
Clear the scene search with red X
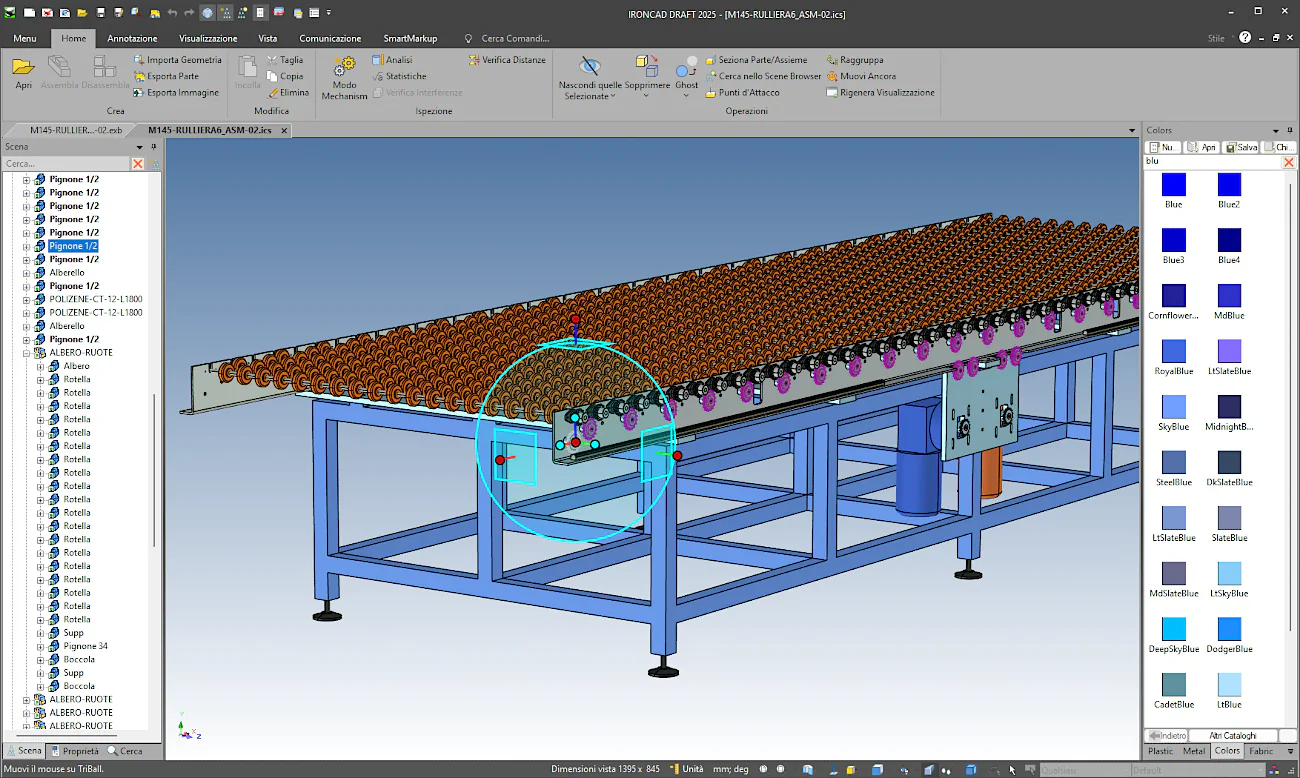pos(138,164)
